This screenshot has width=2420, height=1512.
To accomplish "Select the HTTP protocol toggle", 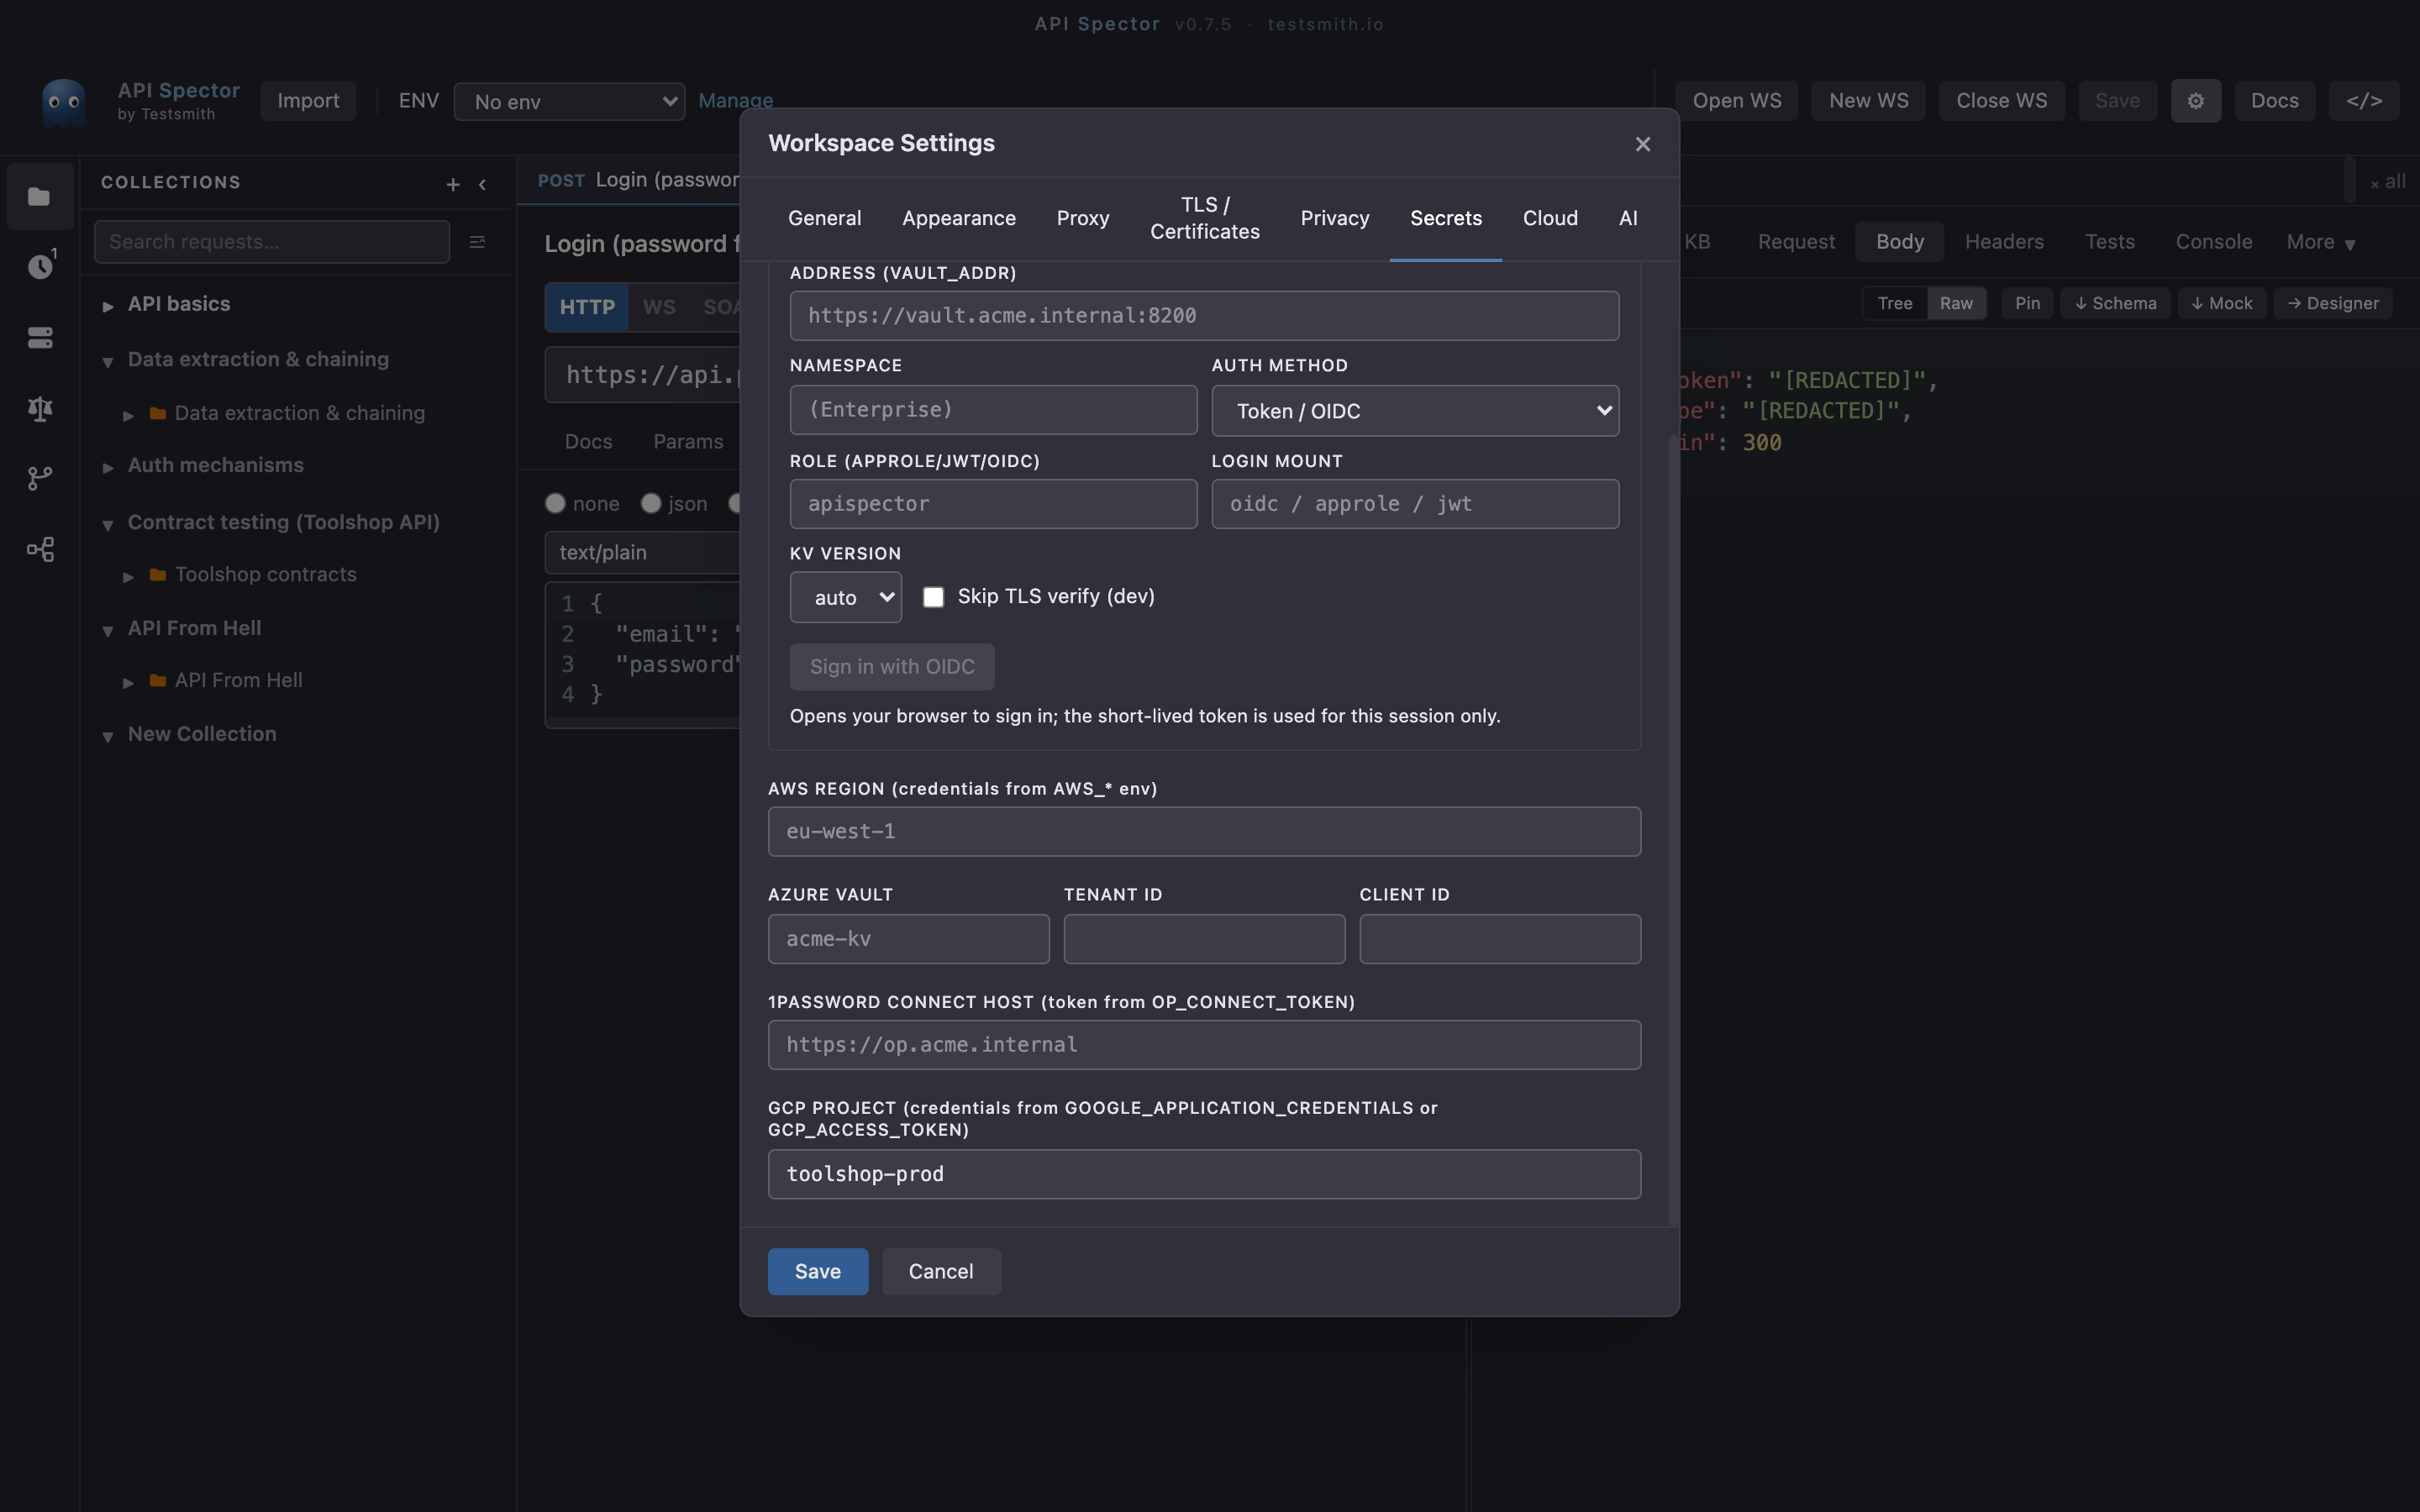I will tap(587, 307).
